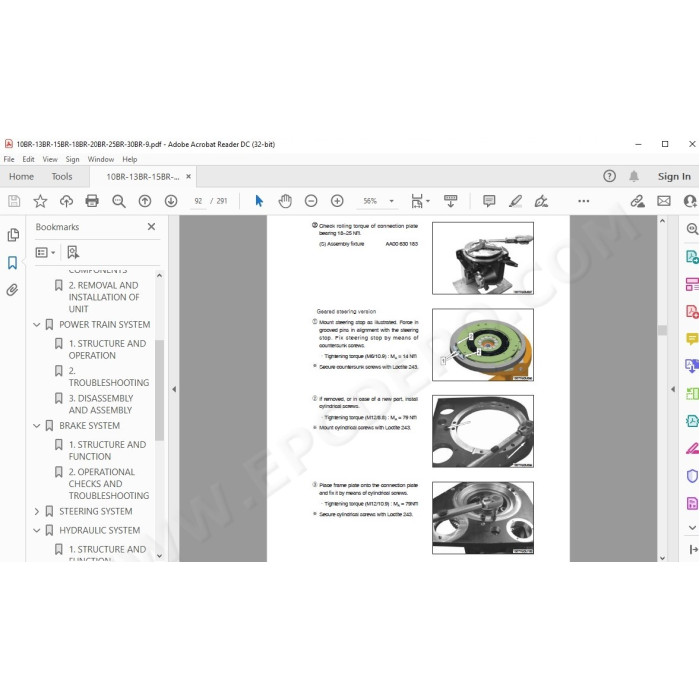Viewport: 700px width, 700px height.
Task: Click the page number field
Action: tap(198, 201)
